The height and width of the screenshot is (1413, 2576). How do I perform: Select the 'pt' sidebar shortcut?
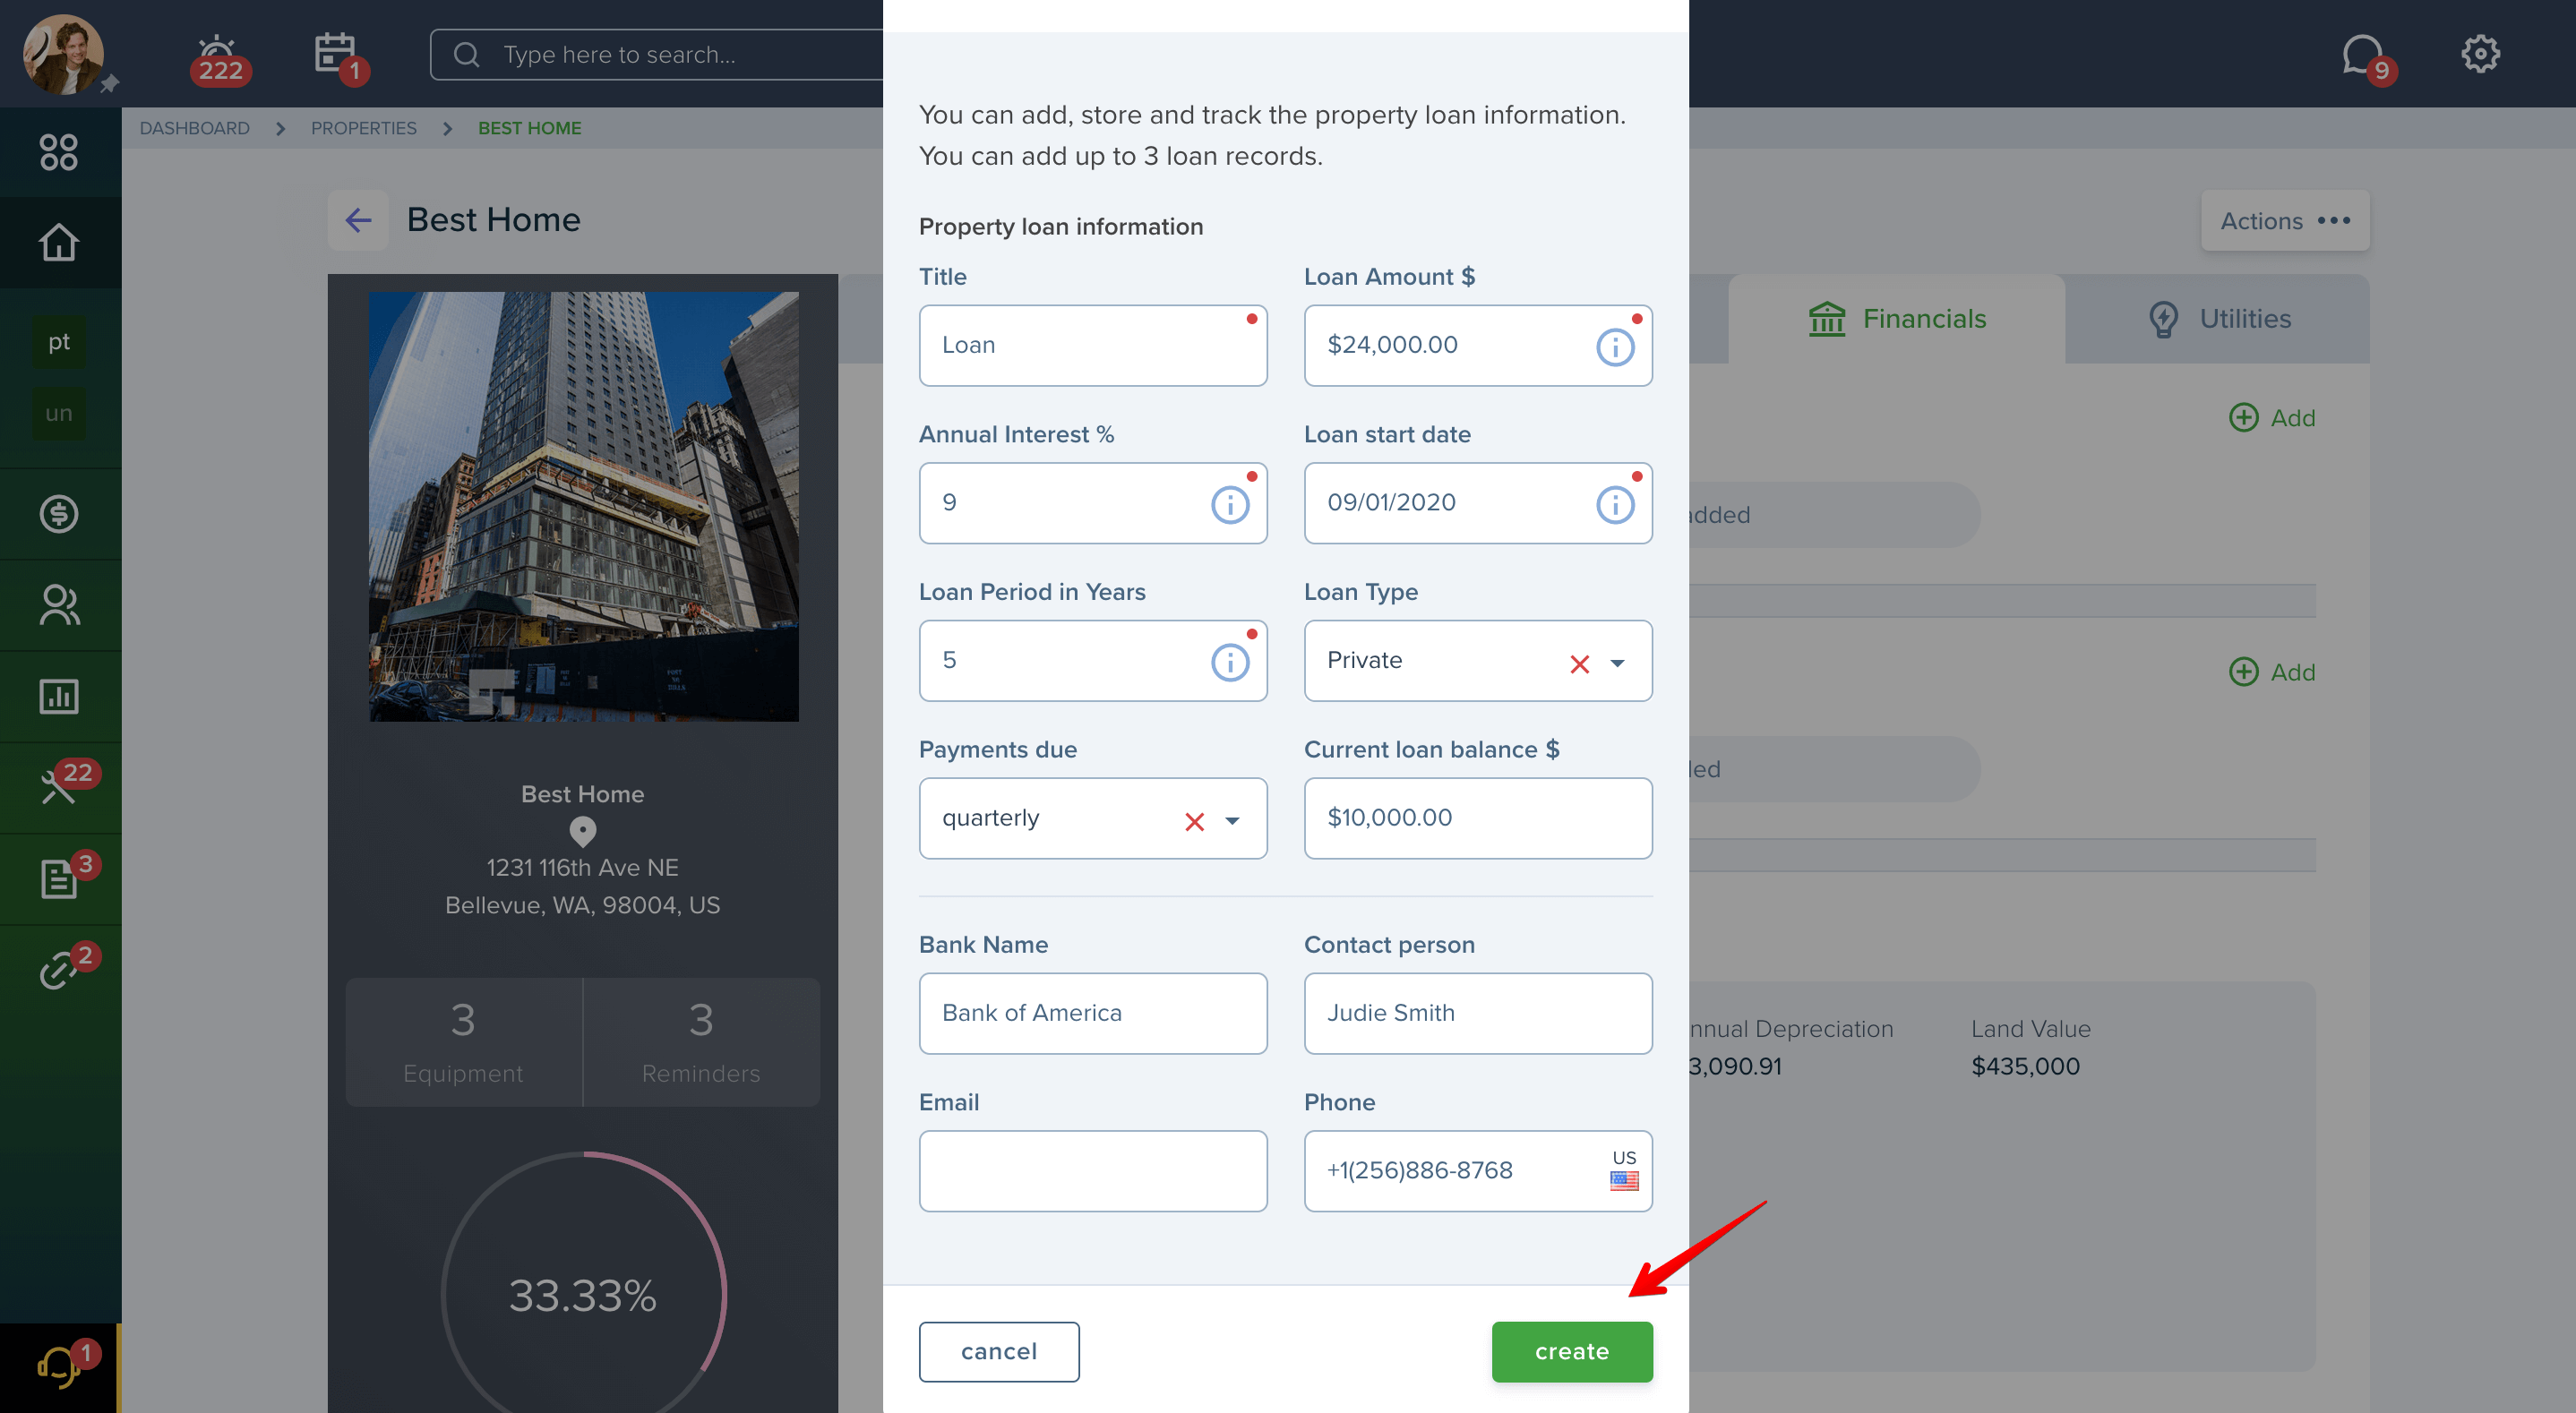(59, 342)
